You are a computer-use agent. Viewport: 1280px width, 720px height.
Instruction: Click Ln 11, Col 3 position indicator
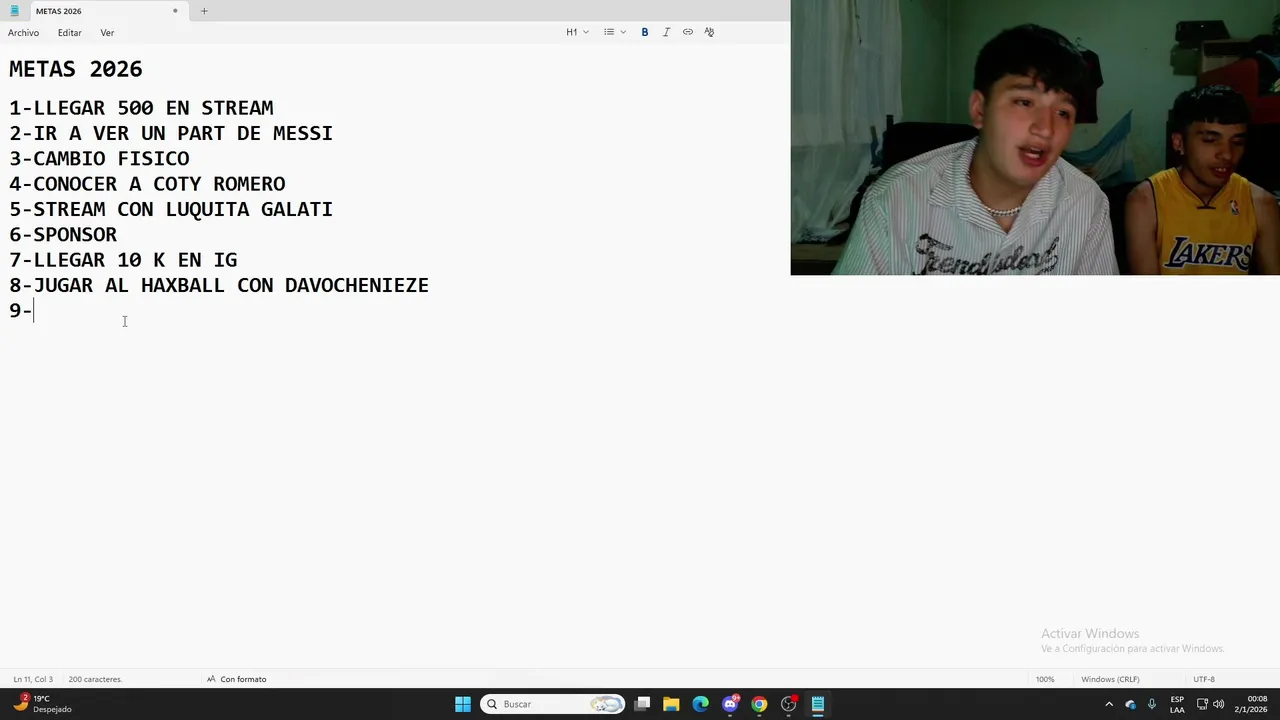click(33, 679)
